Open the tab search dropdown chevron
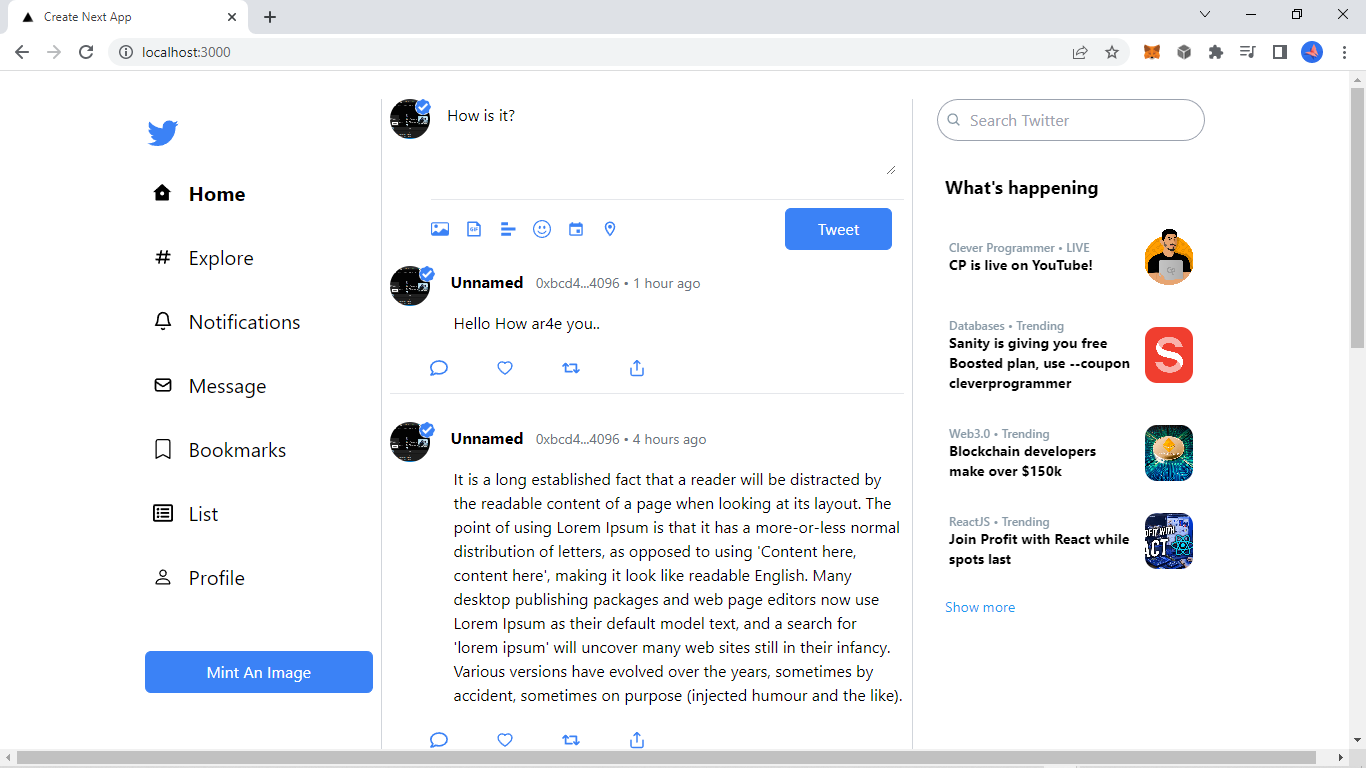The image size is (1366, 768). (x=1205, y=14)
